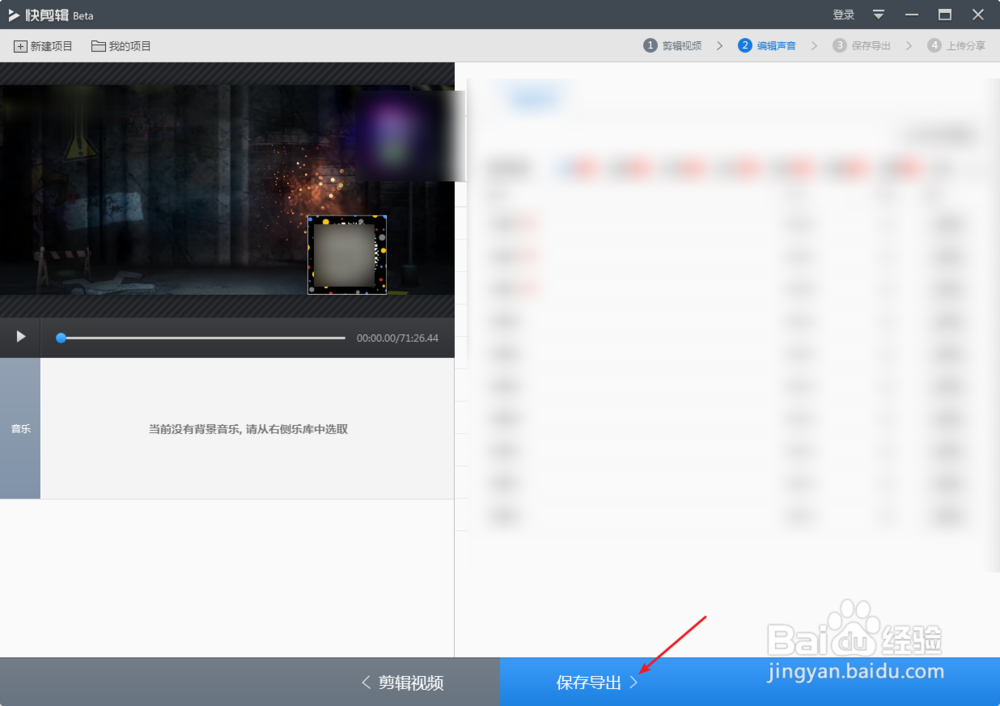Click the playback time 00:00.00/71:26.44
1000x706 pixels.
[x=397, y=338]
